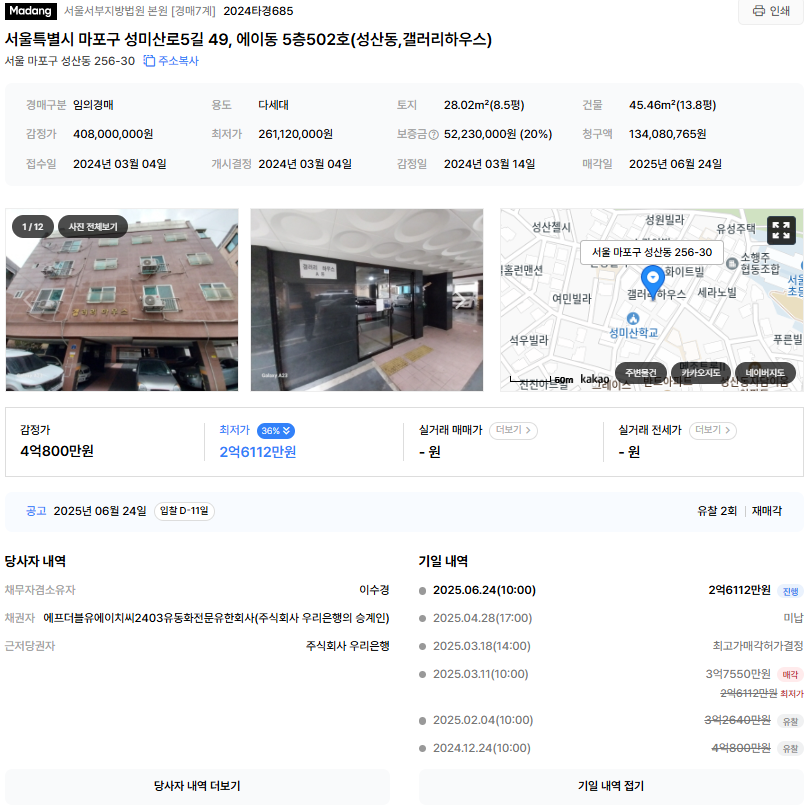
Task: Click creditor 주식회사 우리은행 entry
Action: [347, 646]
